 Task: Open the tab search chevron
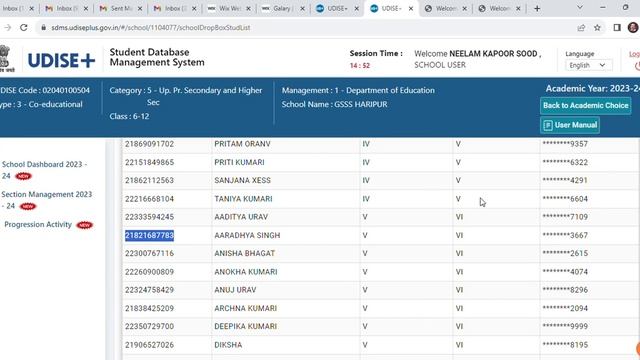pyautogui.click(x=580, y=8)
